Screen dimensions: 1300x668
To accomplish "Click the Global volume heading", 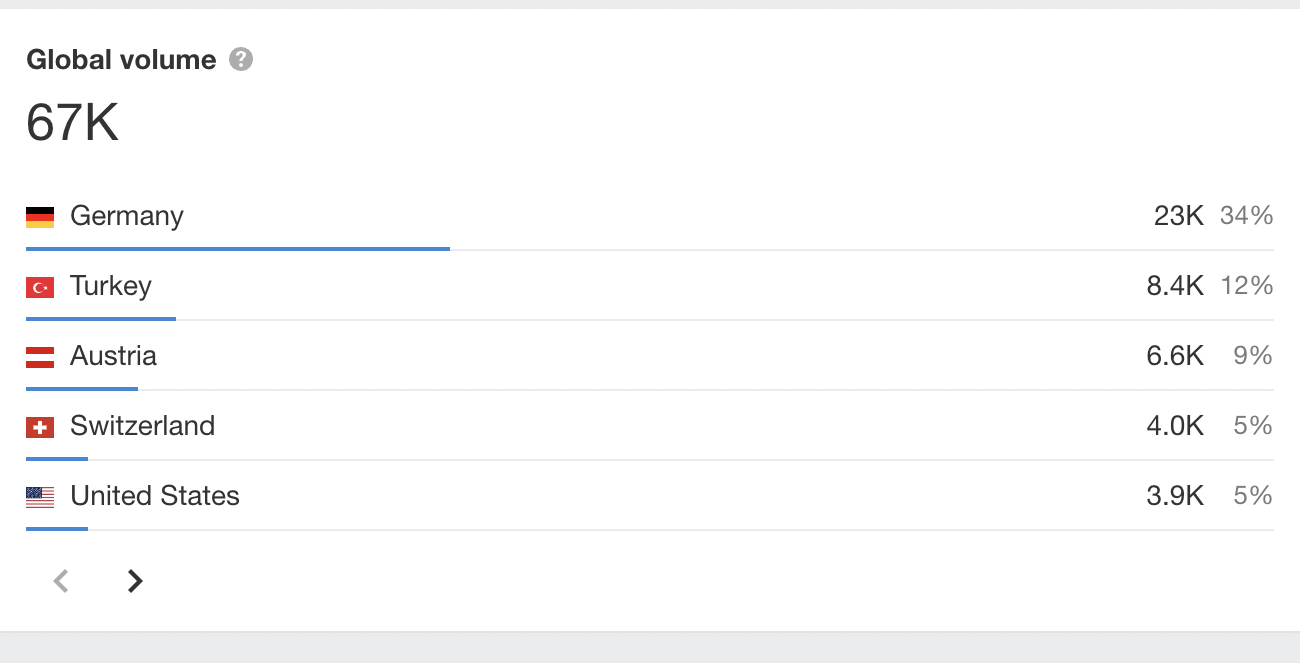I will coord(121,60).
